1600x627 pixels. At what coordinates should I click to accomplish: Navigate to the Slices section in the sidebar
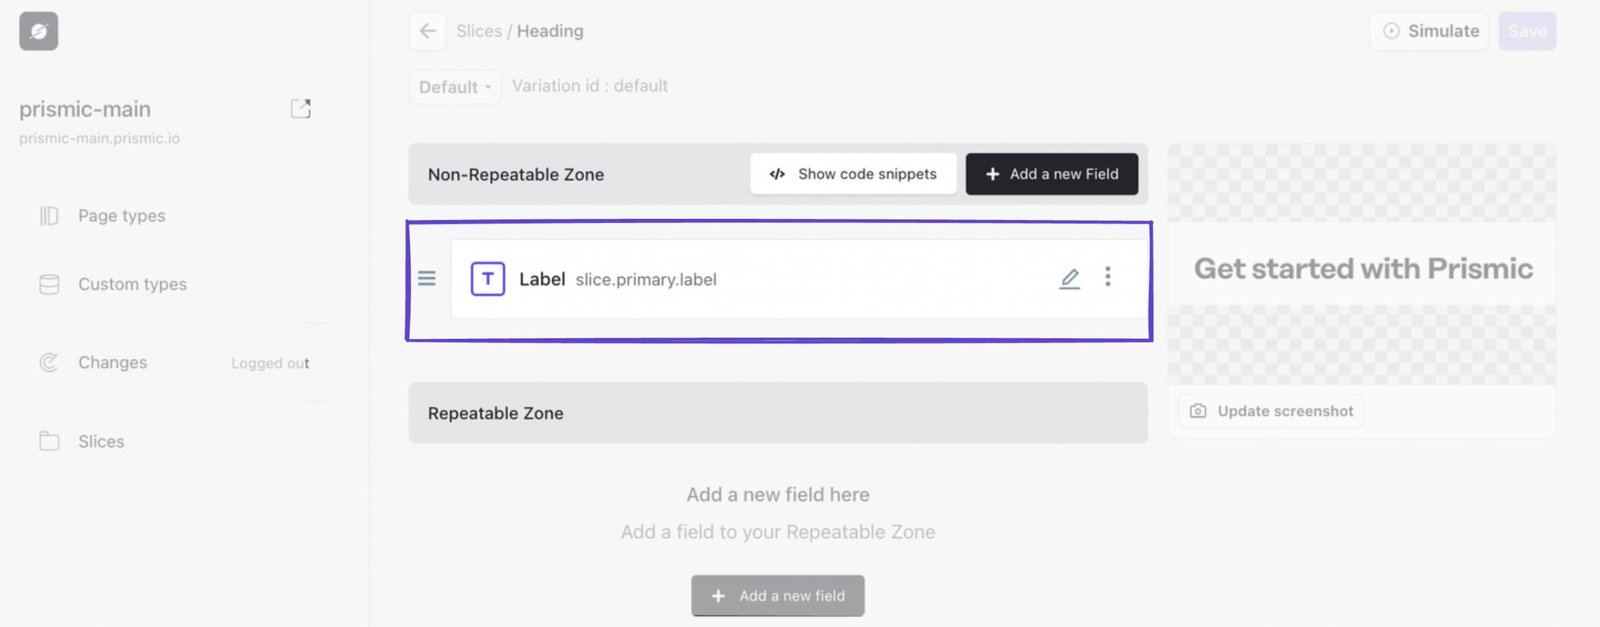click(100, 440)
